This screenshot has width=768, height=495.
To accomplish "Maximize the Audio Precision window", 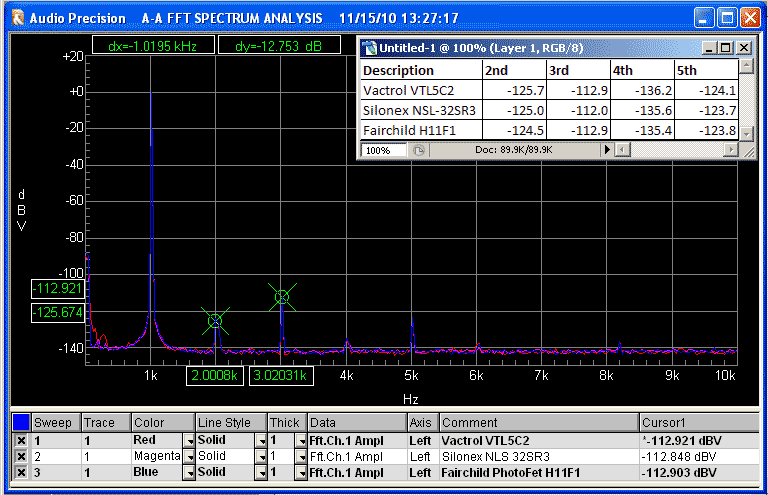I will (x=727, y=18).
